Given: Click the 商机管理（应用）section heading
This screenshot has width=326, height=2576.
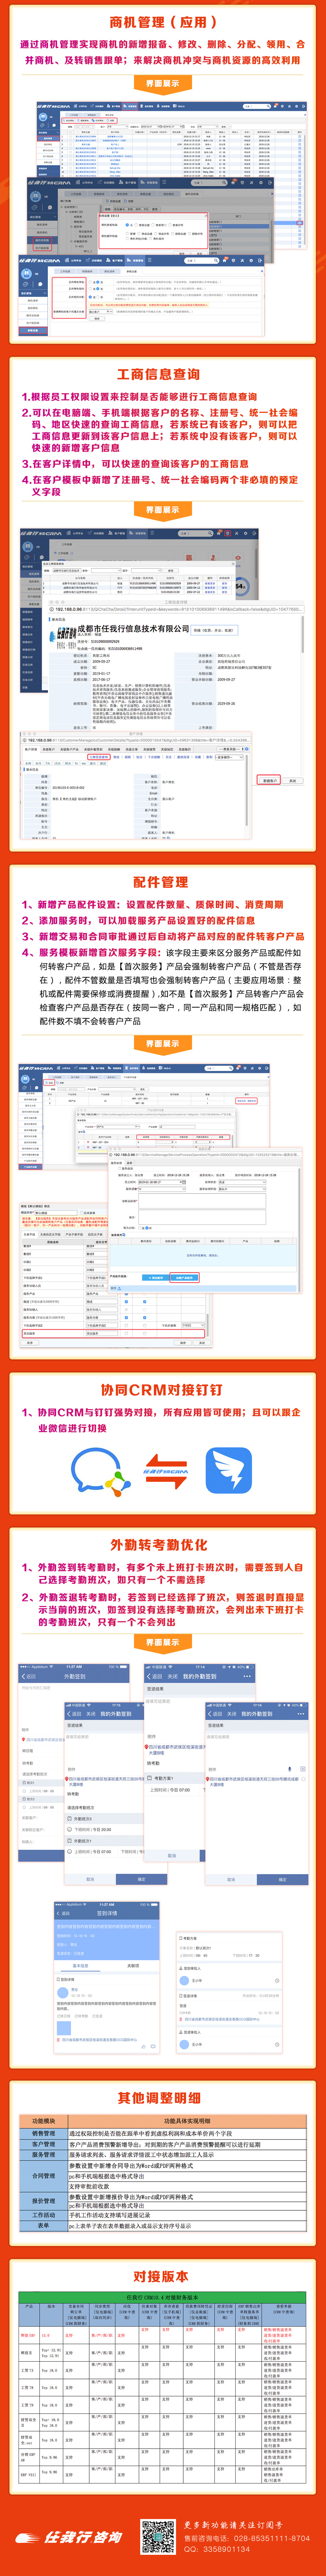Looking at the screenshot, I should (163, 22).
